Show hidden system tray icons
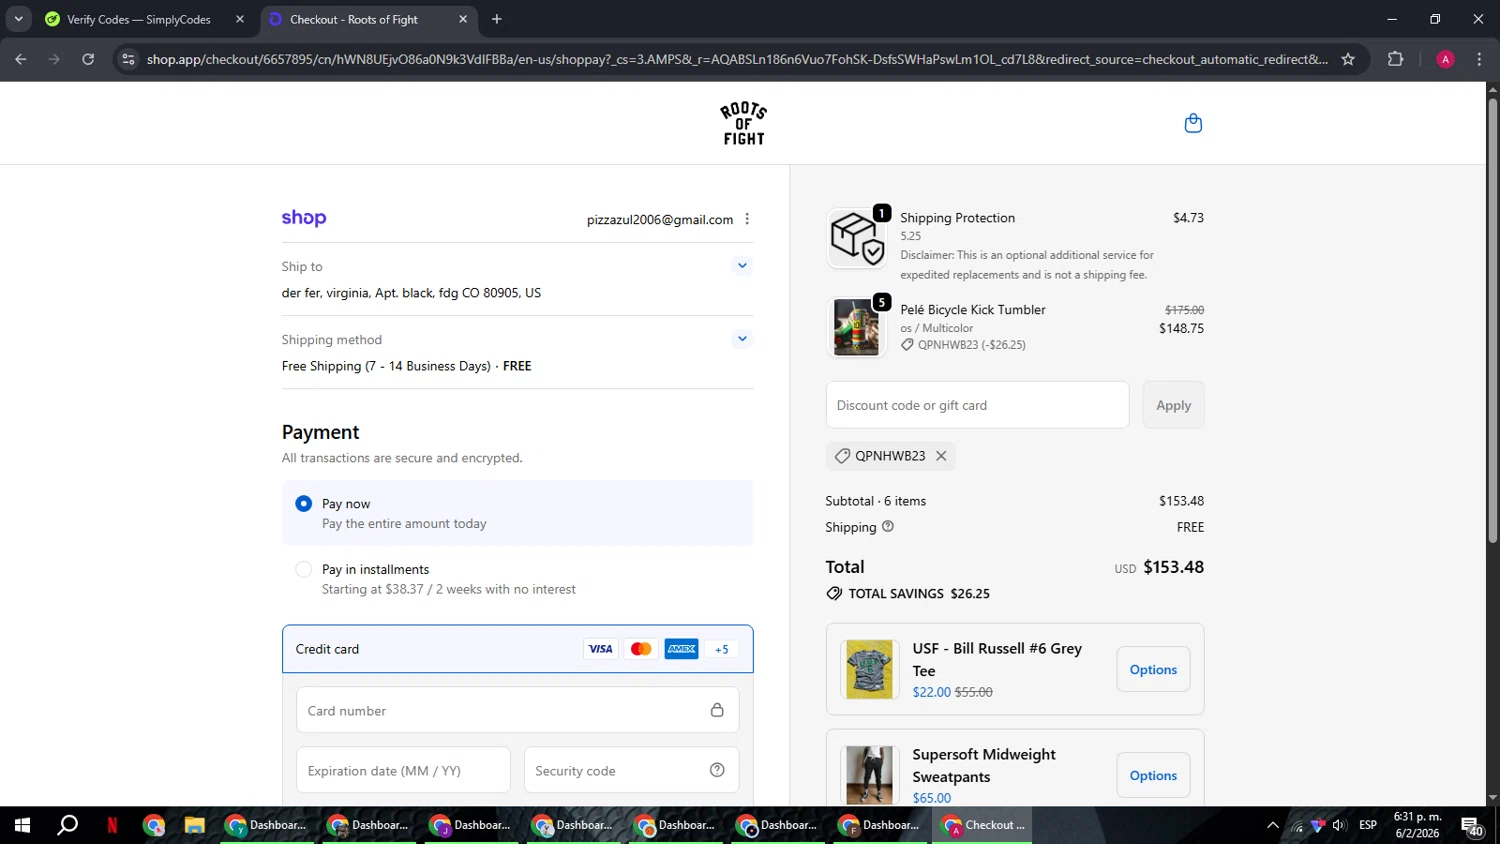Image resolution: width=1500 pixels, height=844 pixels. pos(1272,825)
